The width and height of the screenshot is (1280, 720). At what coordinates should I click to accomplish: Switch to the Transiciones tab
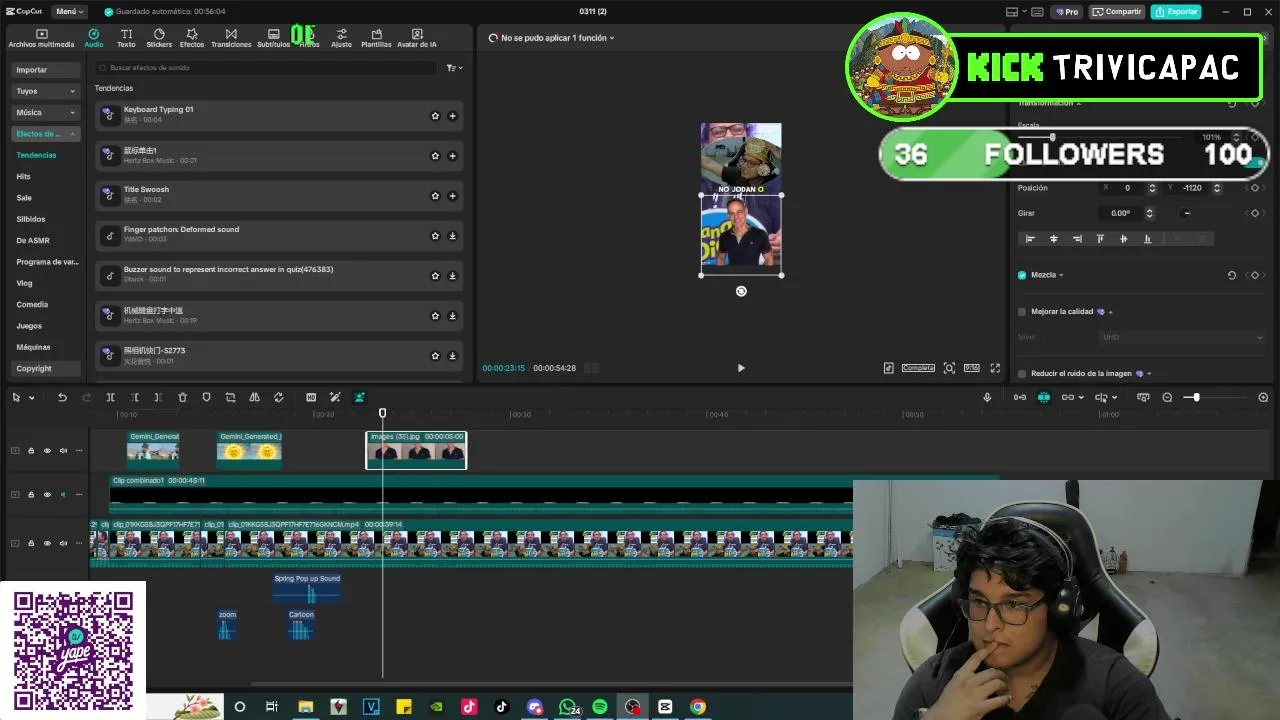click(x=231, y=38)
